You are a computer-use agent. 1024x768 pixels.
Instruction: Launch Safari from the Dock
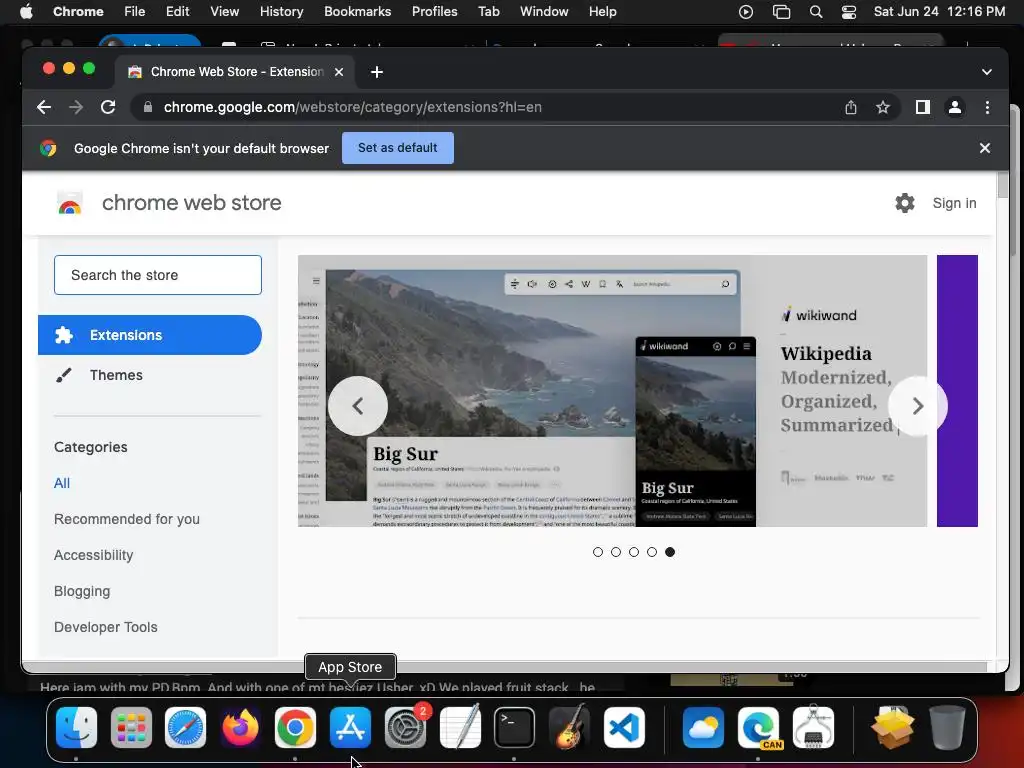pyautogui.click(x=185, y=728)
